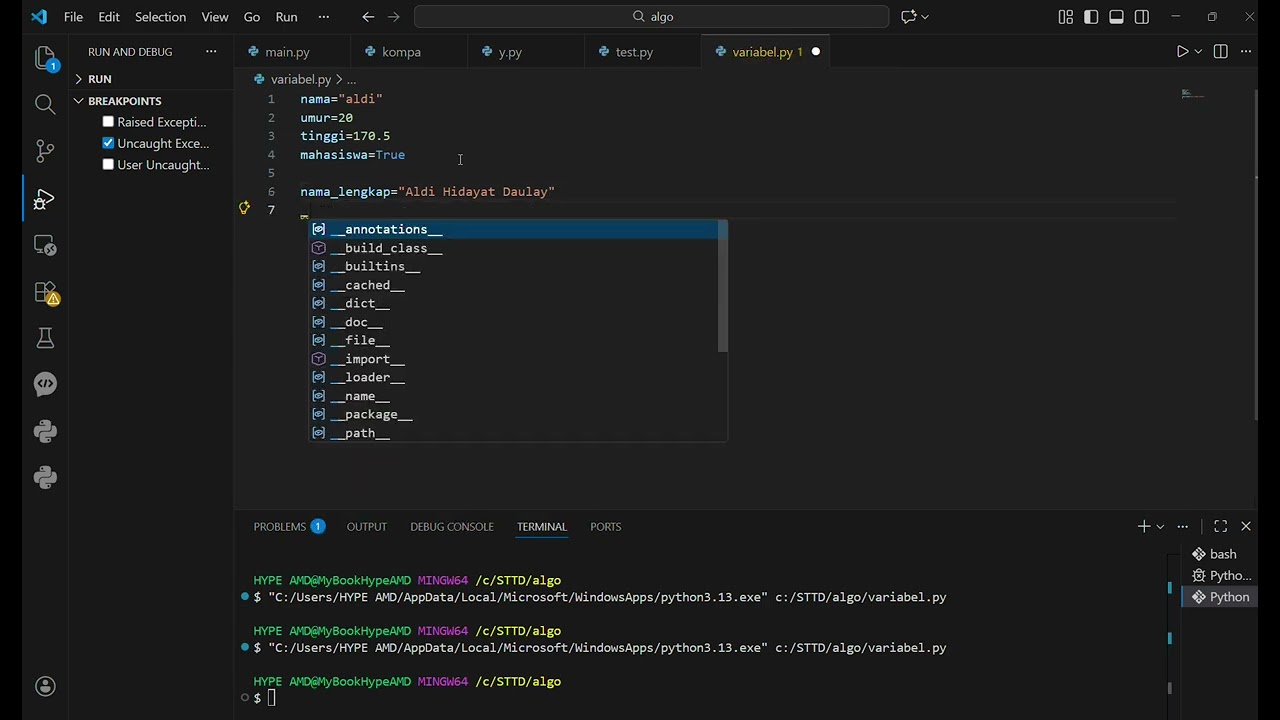The width and height of the screenshot is (1280, 720).
Task: Split the editor to the right
Action: click(1220, 52)
